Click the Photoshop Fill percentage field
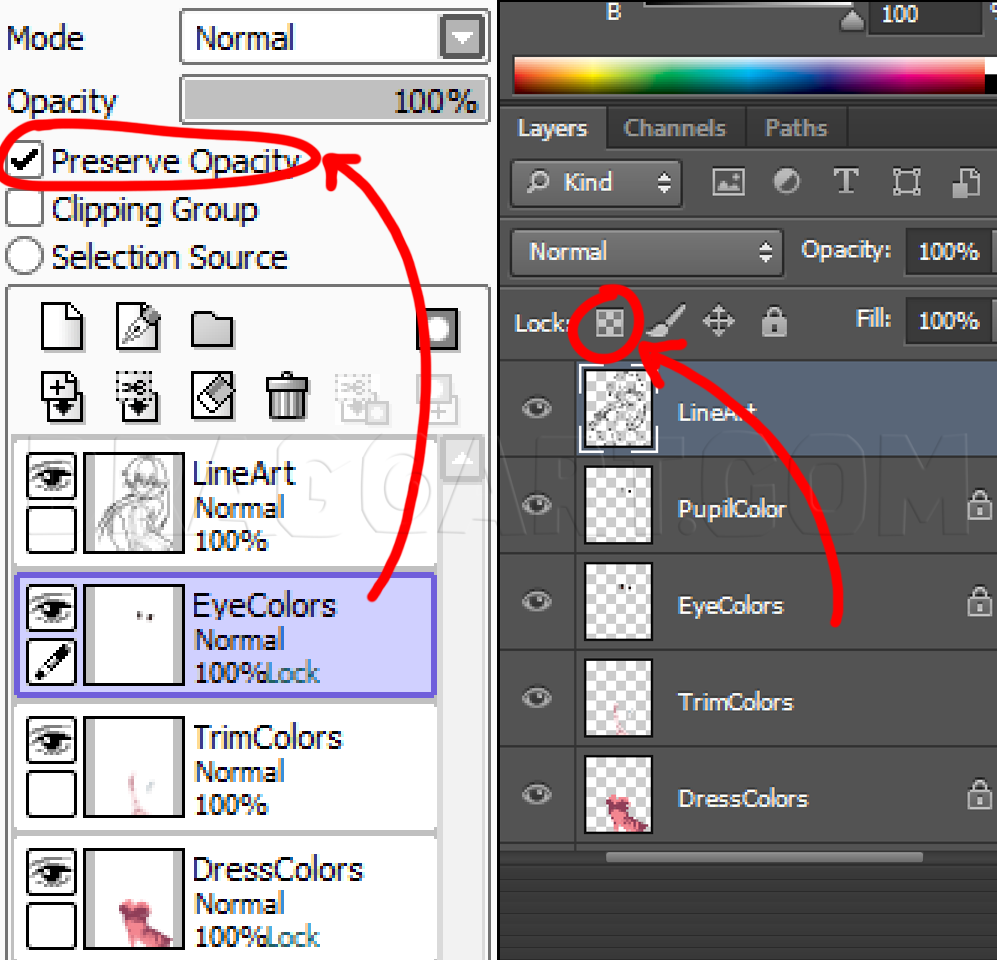This screenshot has width=997, height=960. tap(948, 321)
